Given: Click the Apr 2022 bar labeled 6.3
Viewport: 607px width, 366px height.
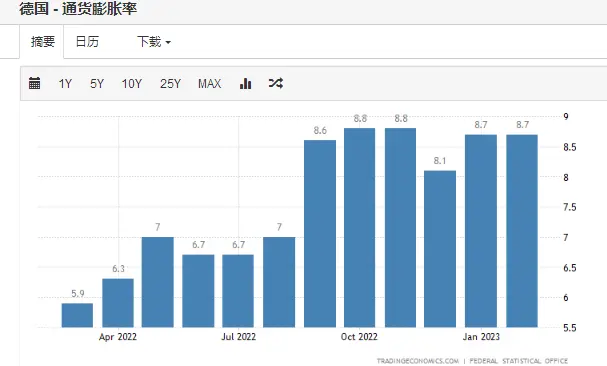Looking at the screenshot, I should point(118,303).
